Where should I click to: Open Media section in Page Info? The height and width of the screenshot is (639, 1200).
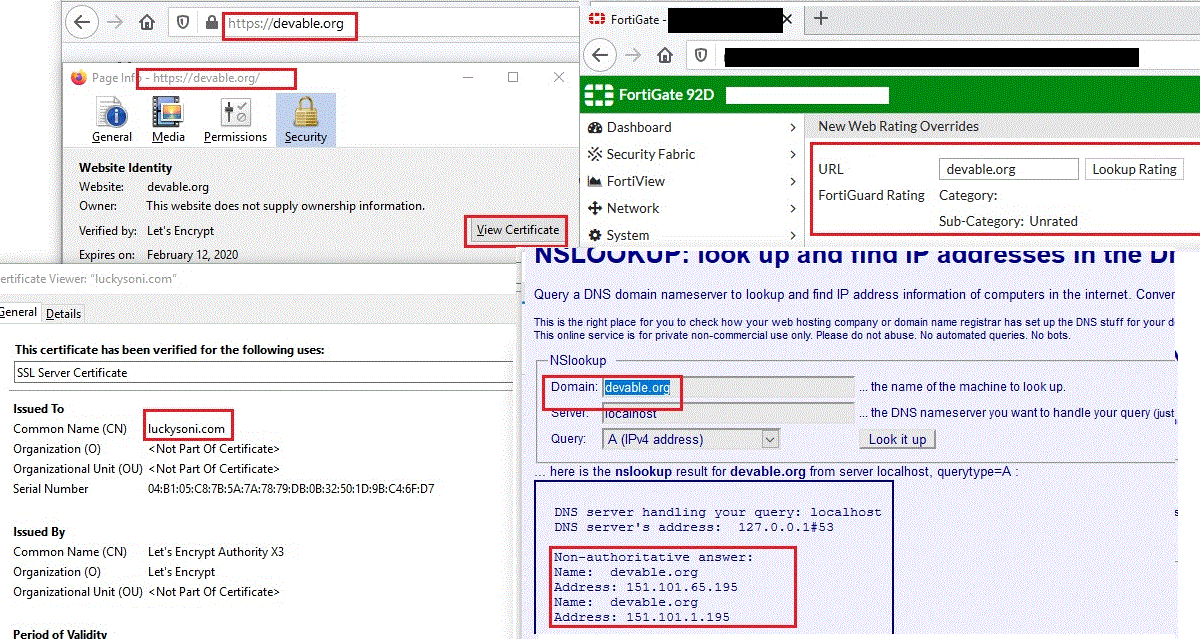(168, 121)
